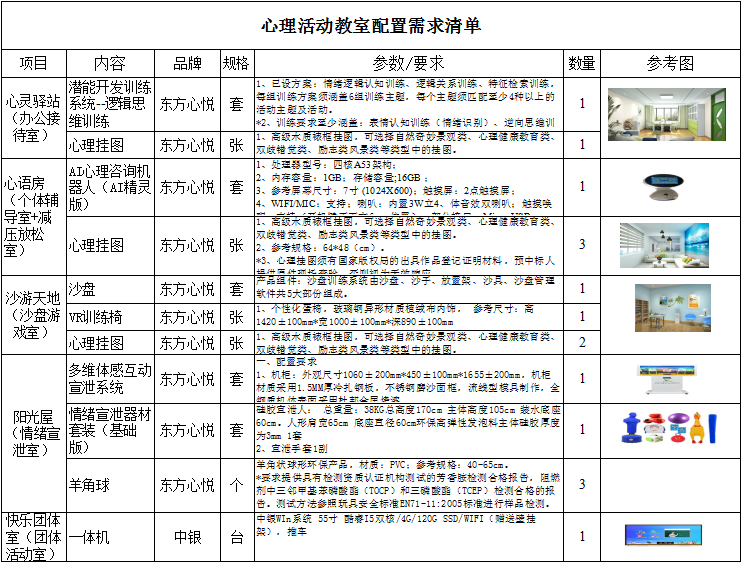Select the 数量 column header

click(x=582, y=63)
